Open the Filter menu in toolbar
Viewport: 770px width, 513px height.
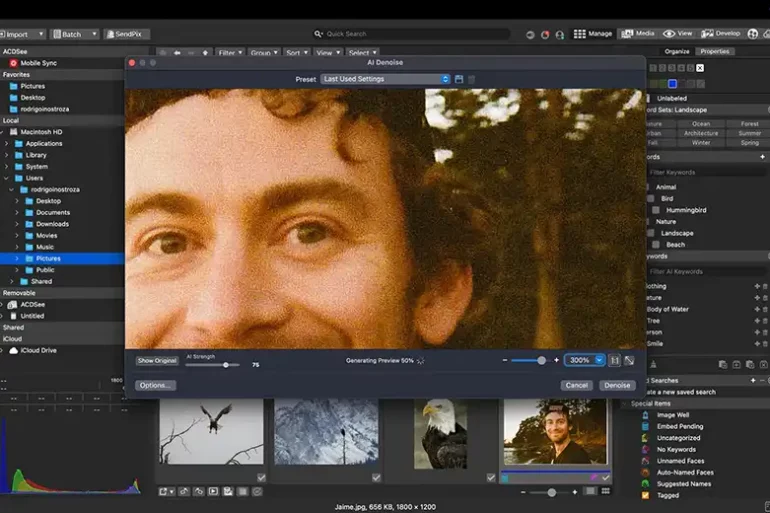229,52
